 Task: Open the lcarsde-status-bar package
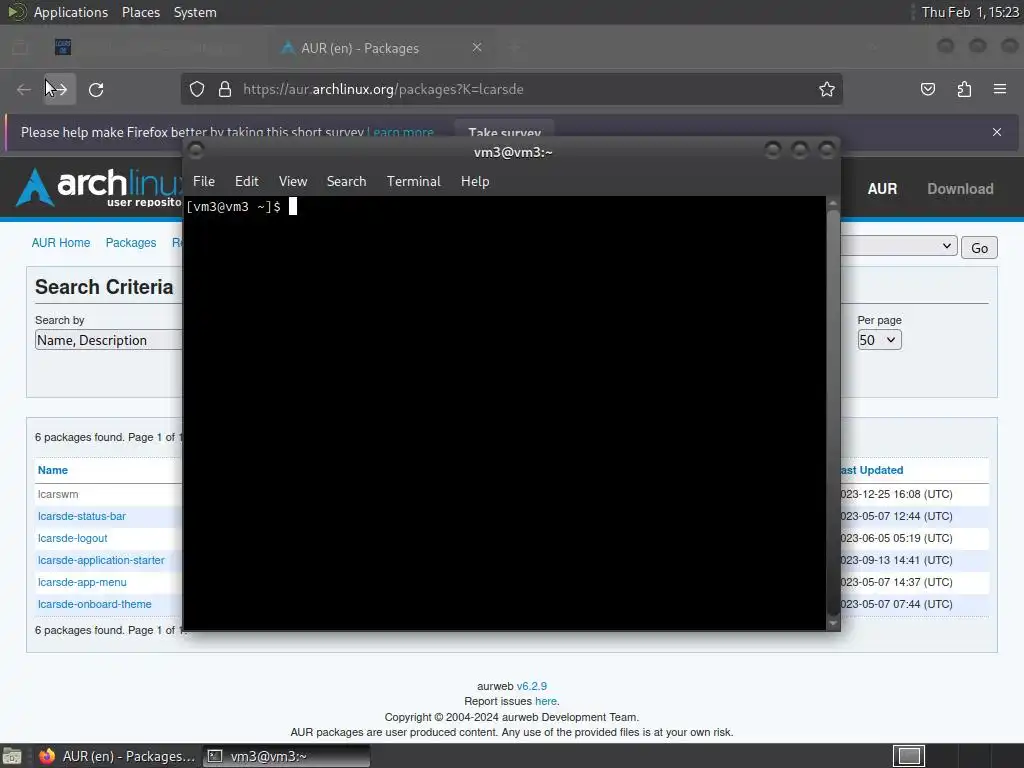click(x=82, y=517)
